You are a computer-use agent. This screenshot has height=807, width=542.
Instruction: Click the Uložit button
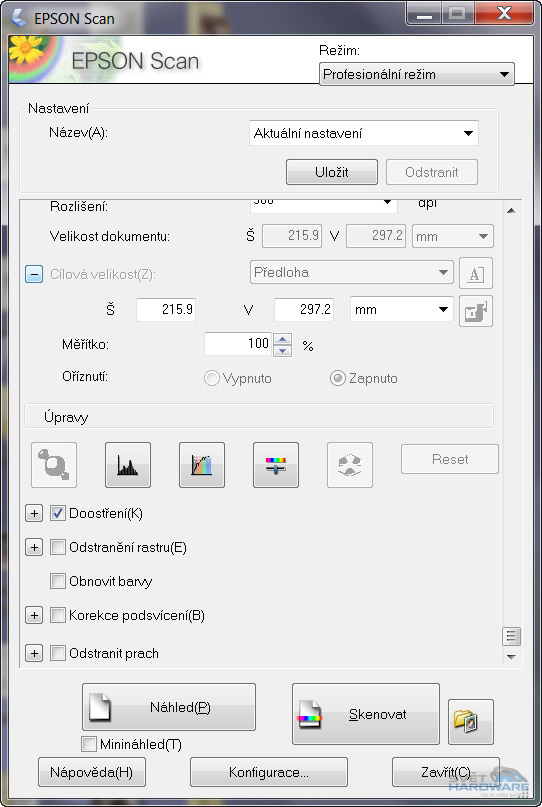point(331,172)
